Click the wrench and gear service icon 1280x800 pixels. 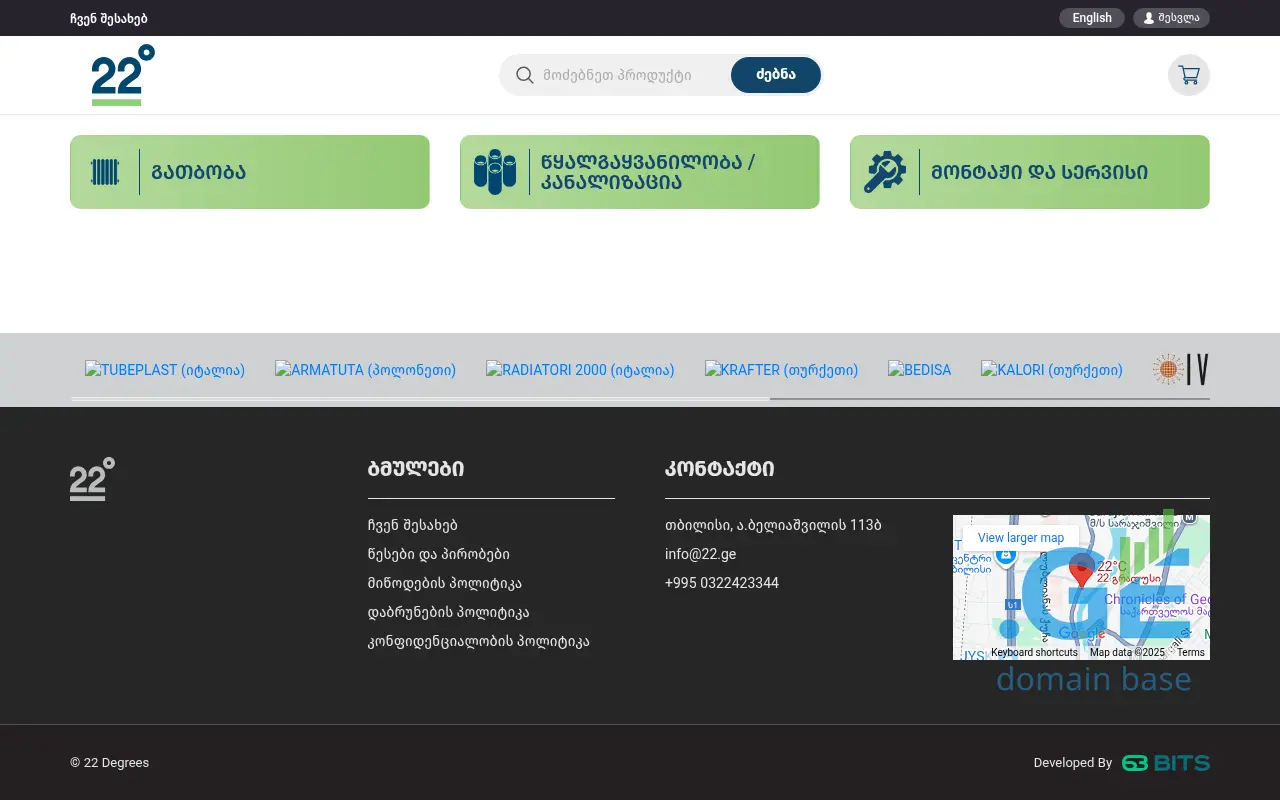[884, 172]
